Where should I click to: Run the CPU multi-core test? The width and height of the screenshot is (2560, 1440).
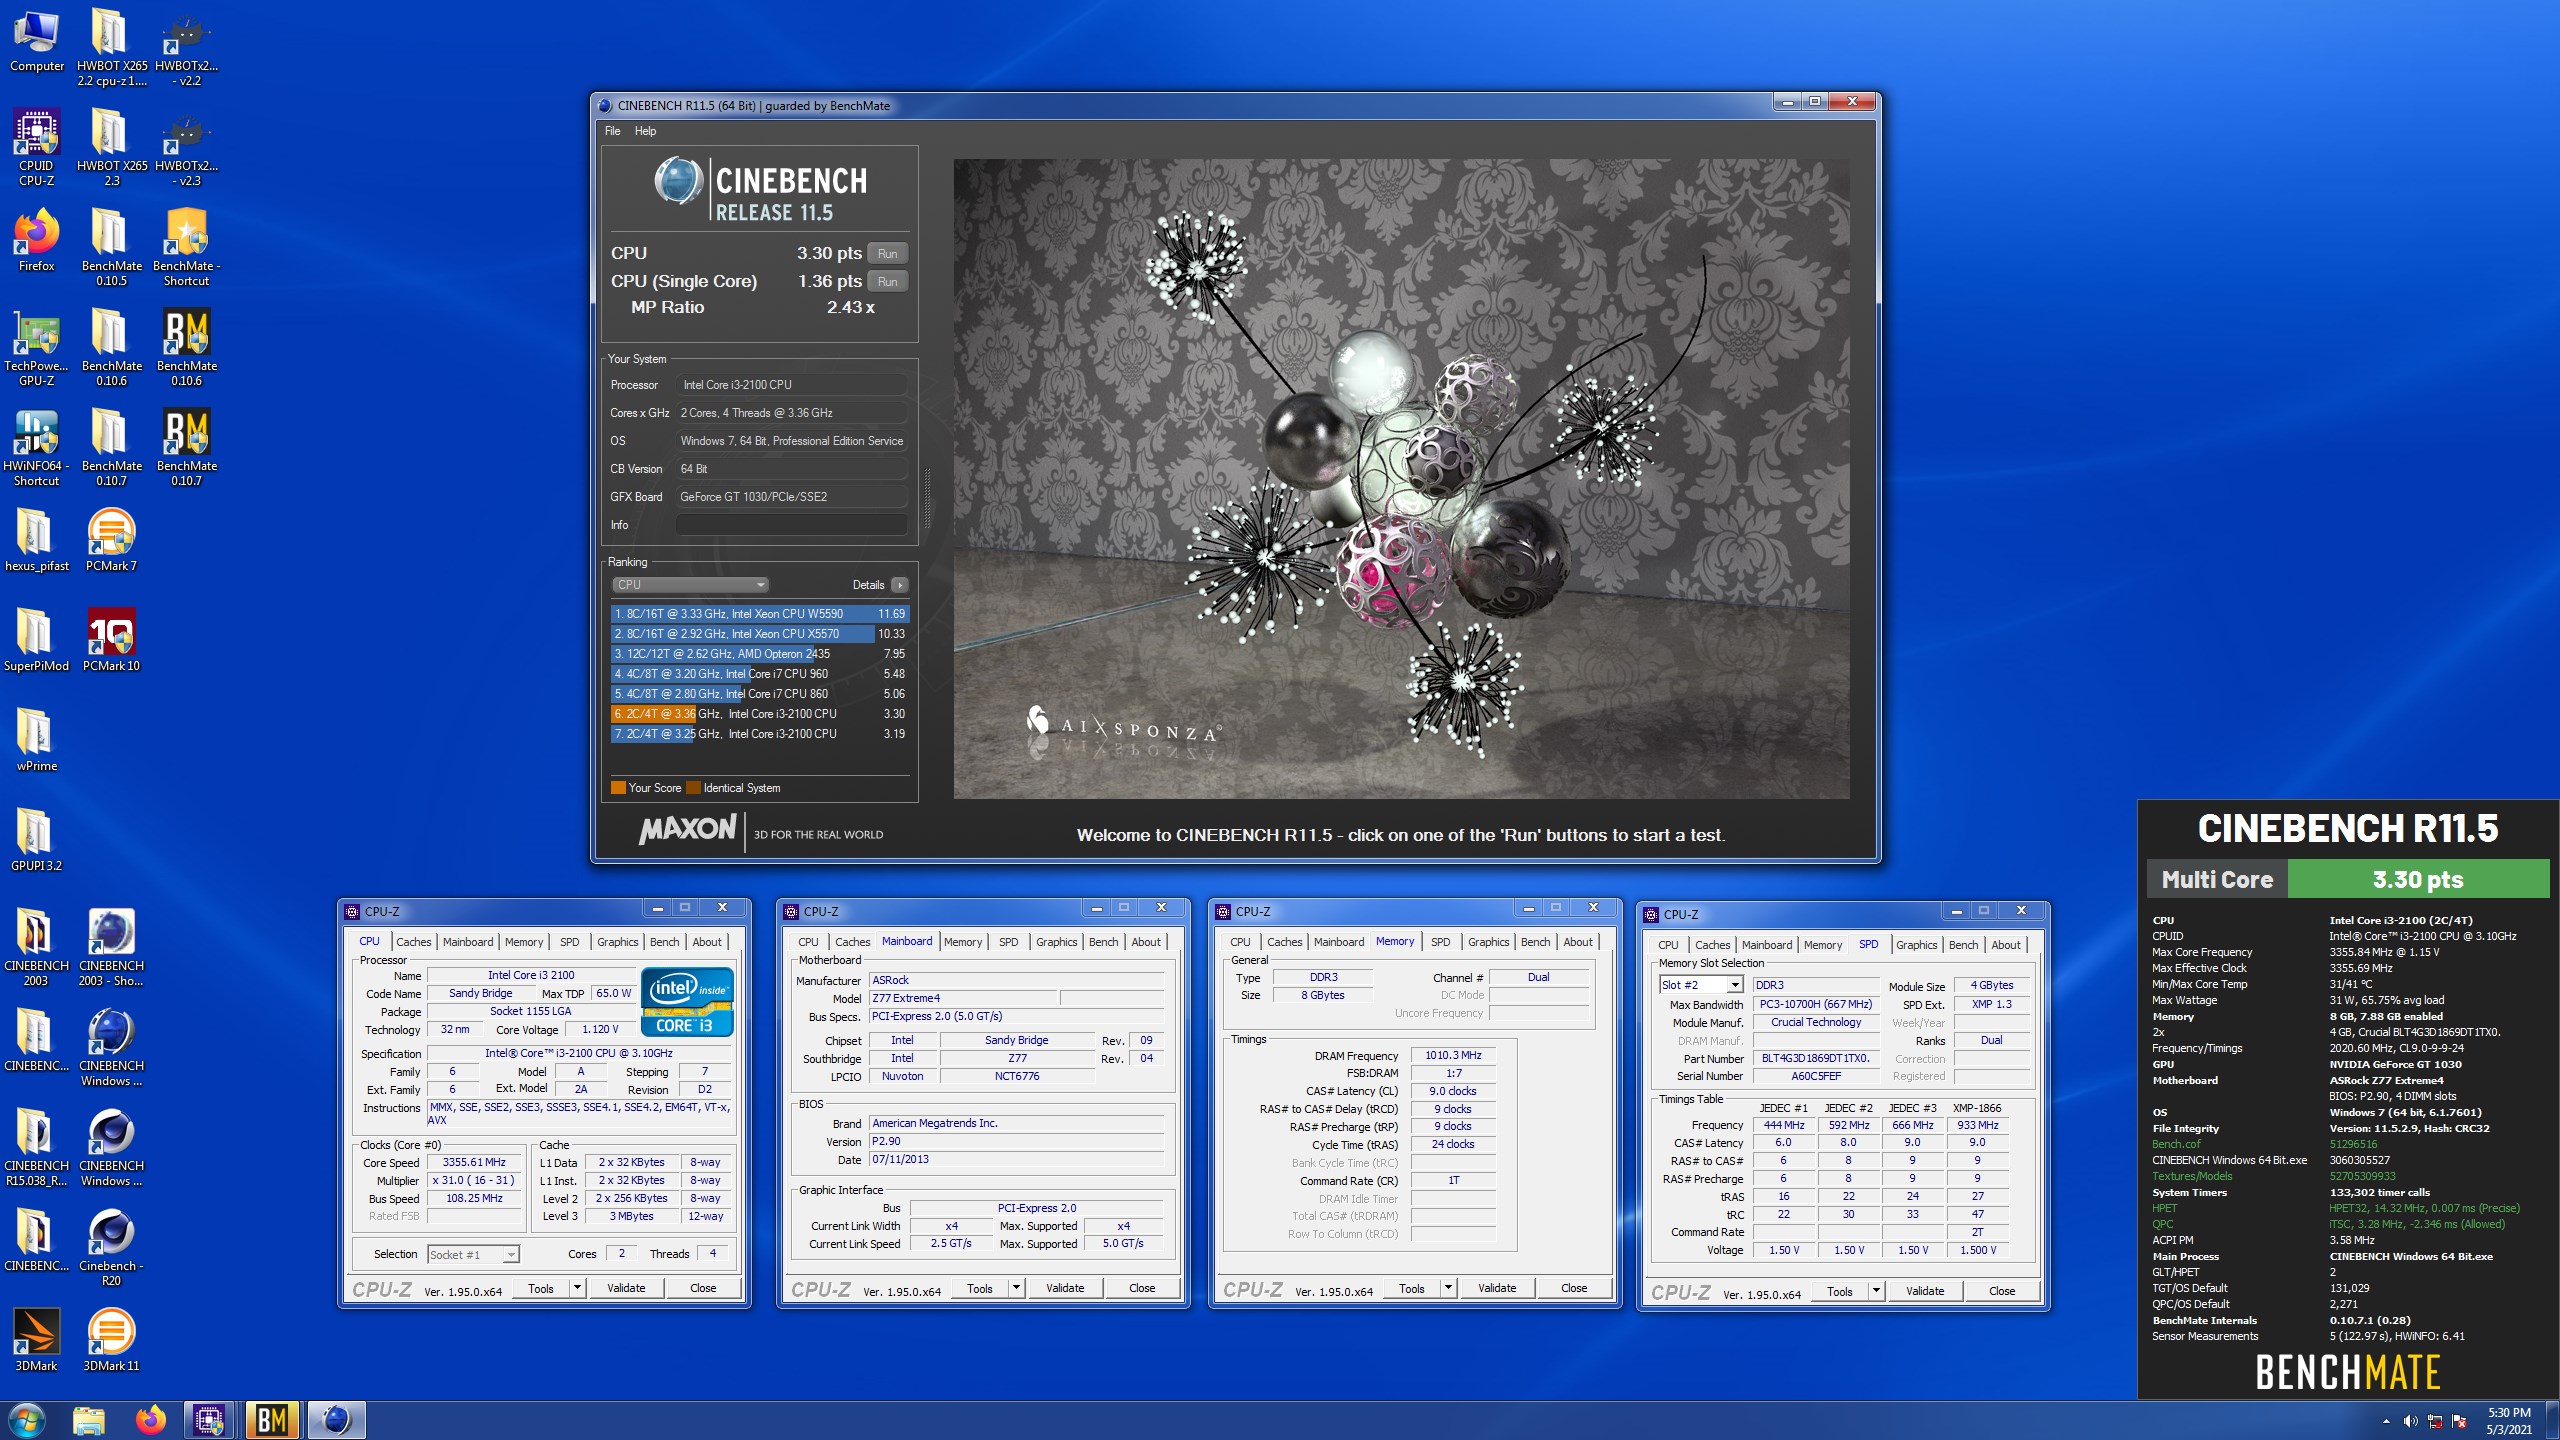(x=887, y=254)
